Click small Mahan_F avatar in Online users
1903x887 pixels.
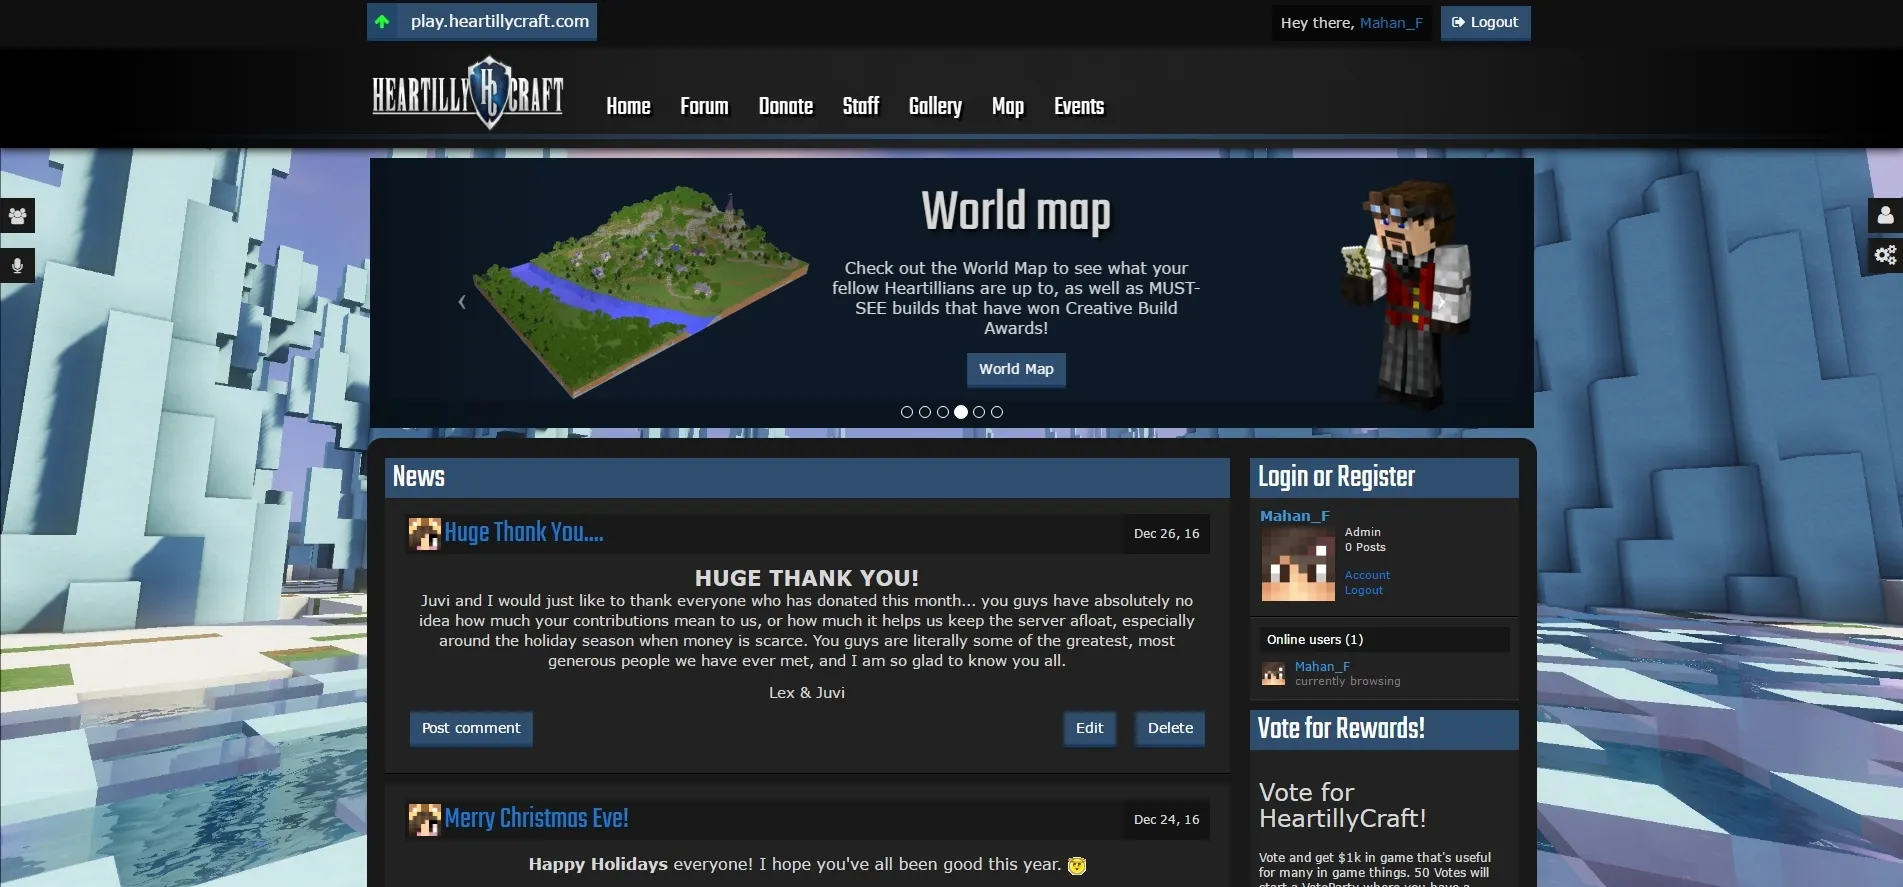[x=1273, y=673]
